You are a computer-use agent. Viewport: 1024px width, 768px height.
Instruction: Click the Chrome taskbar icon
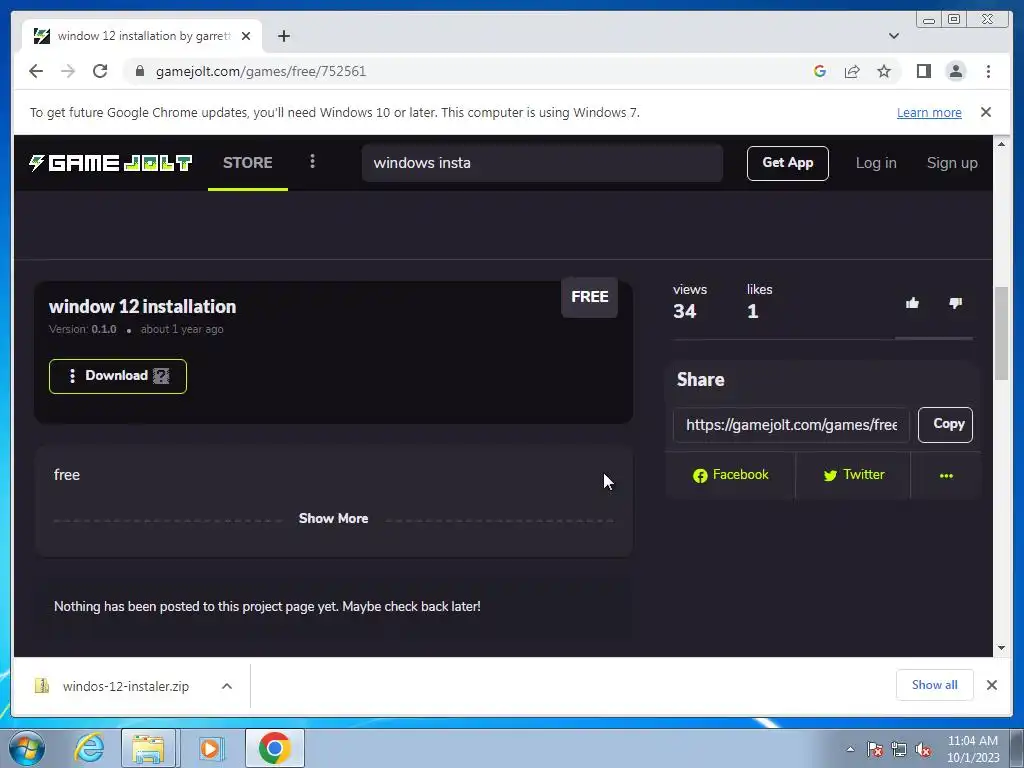(x=275, y=748)
